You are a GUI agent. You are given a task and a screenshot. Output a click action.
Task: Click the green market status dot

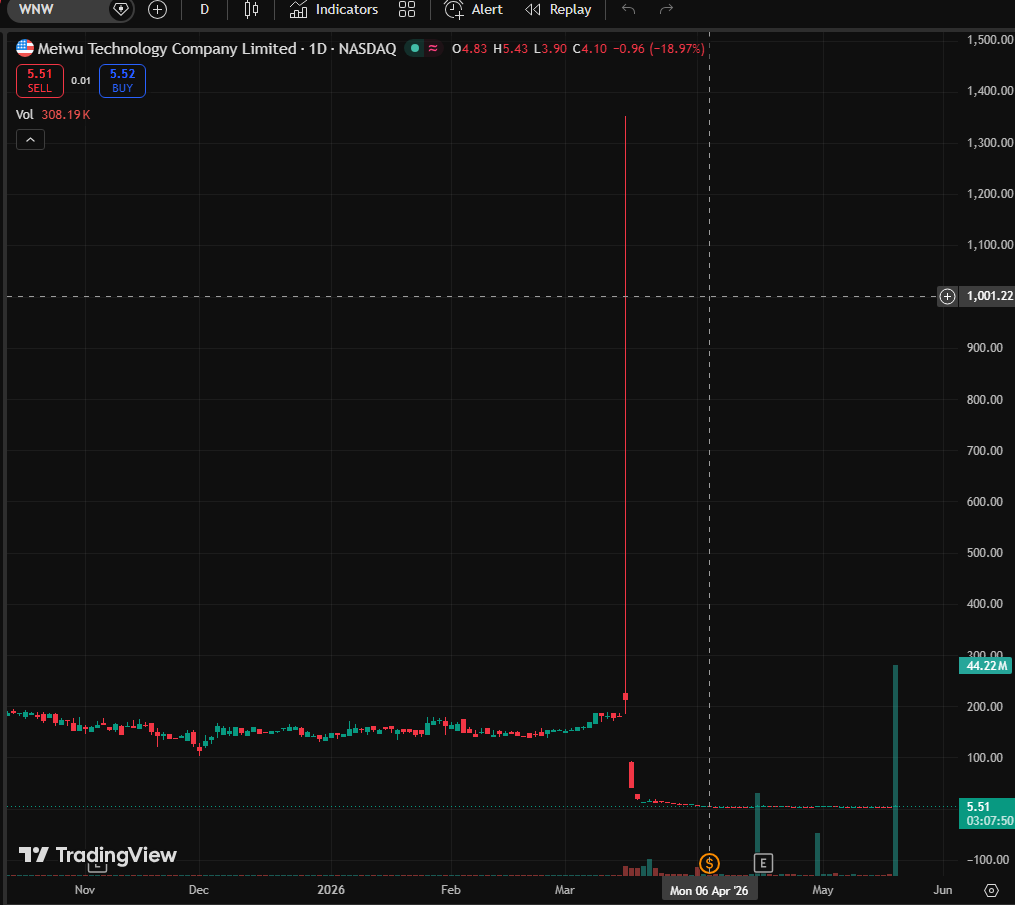click(x=415, y=49)
